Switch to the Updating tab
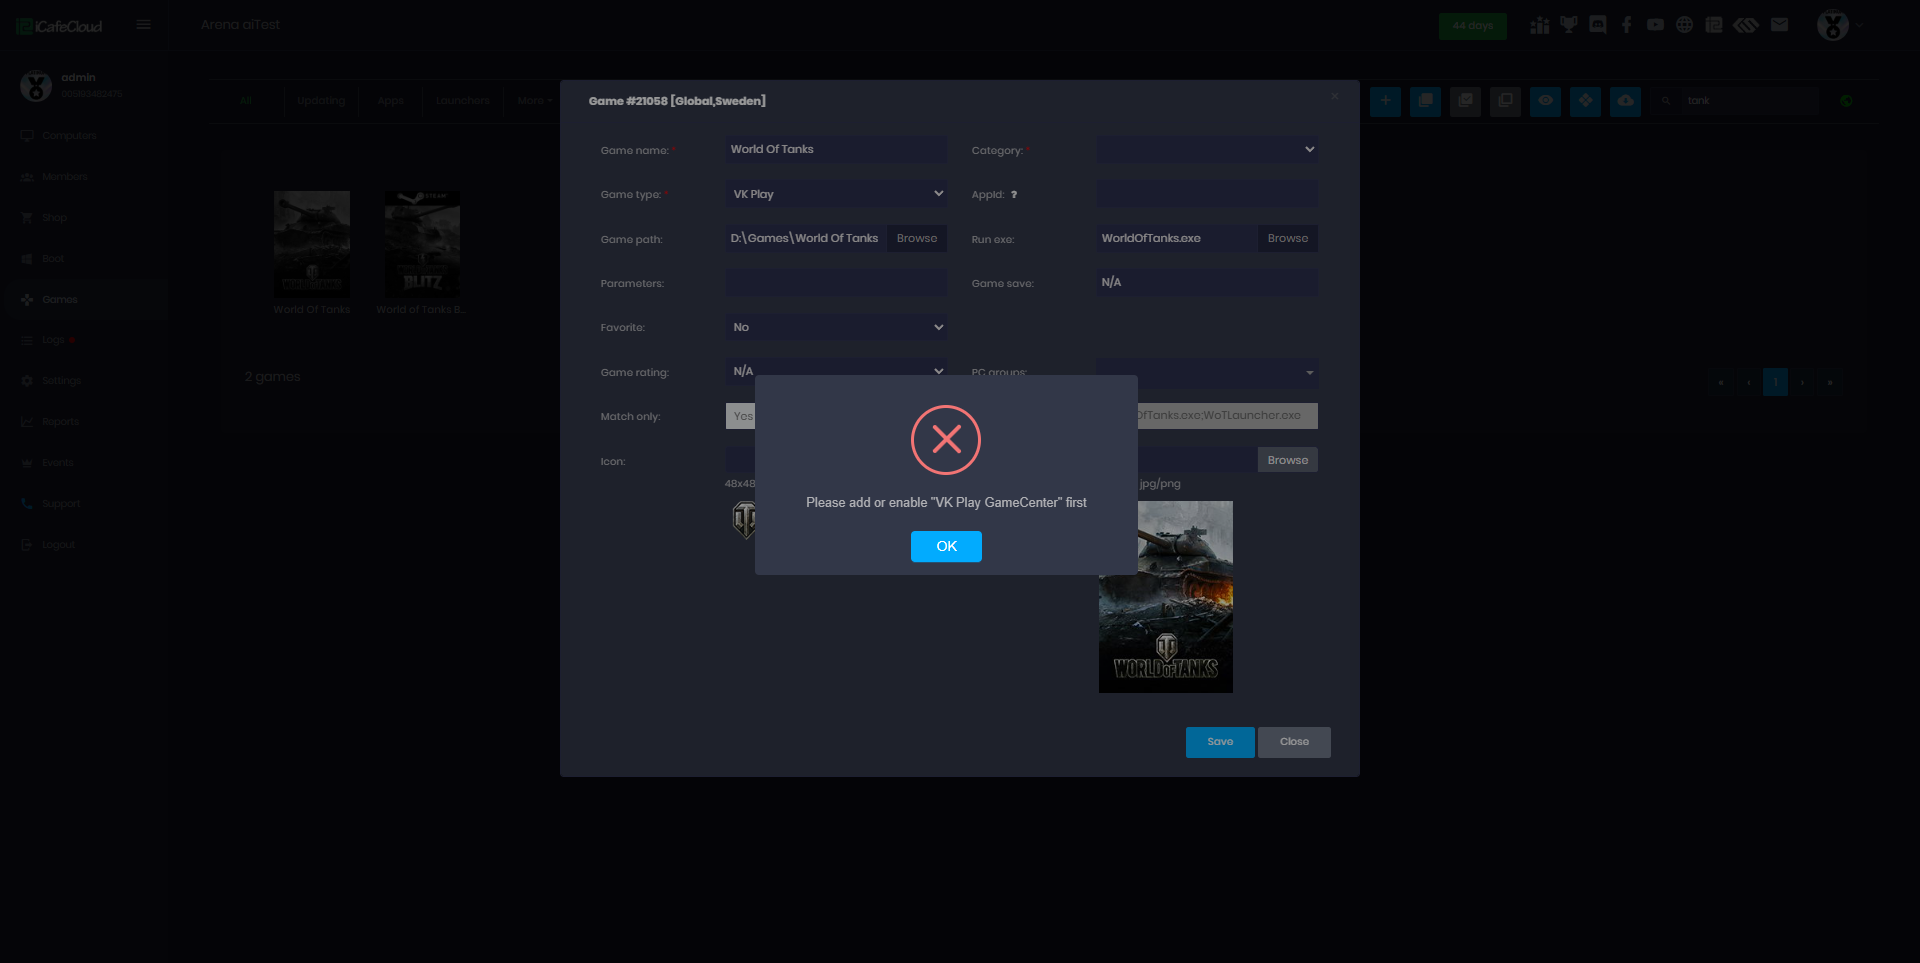The width and height of the screenshot is (1920, 963). [x=321, y=101]
